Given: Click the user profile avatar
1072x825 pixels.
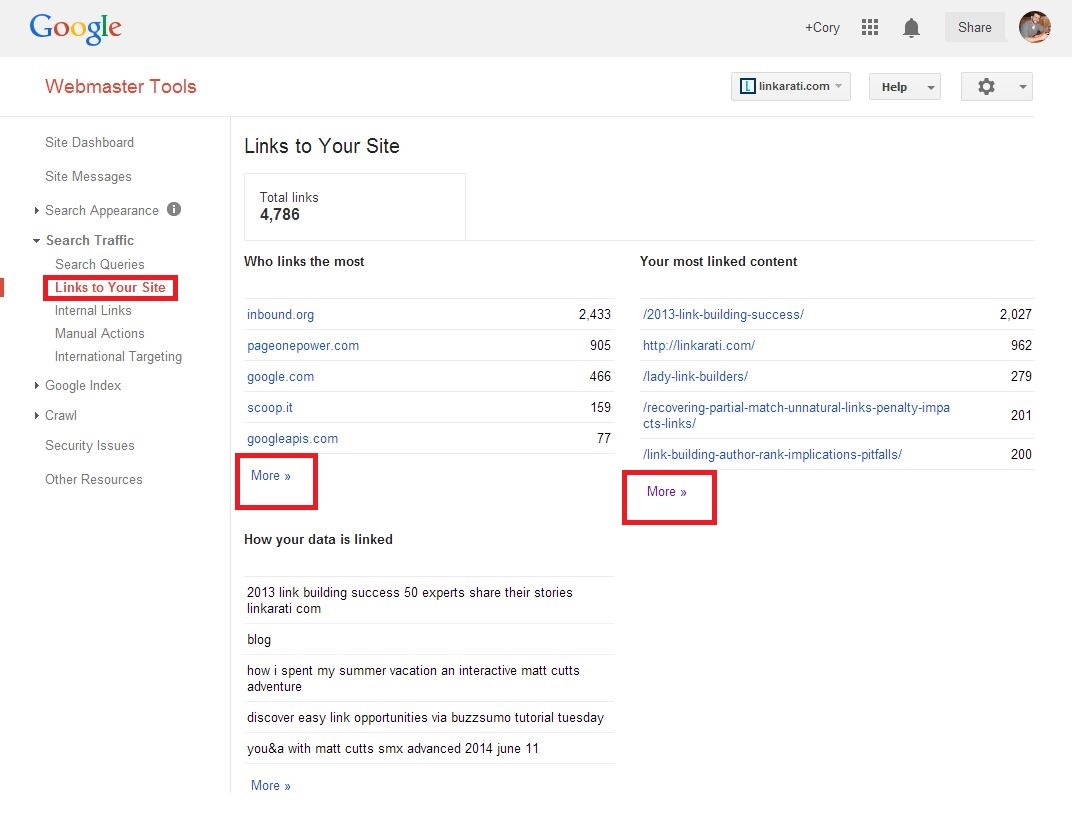Looking at the screenshot, I should coord(1034,27).
